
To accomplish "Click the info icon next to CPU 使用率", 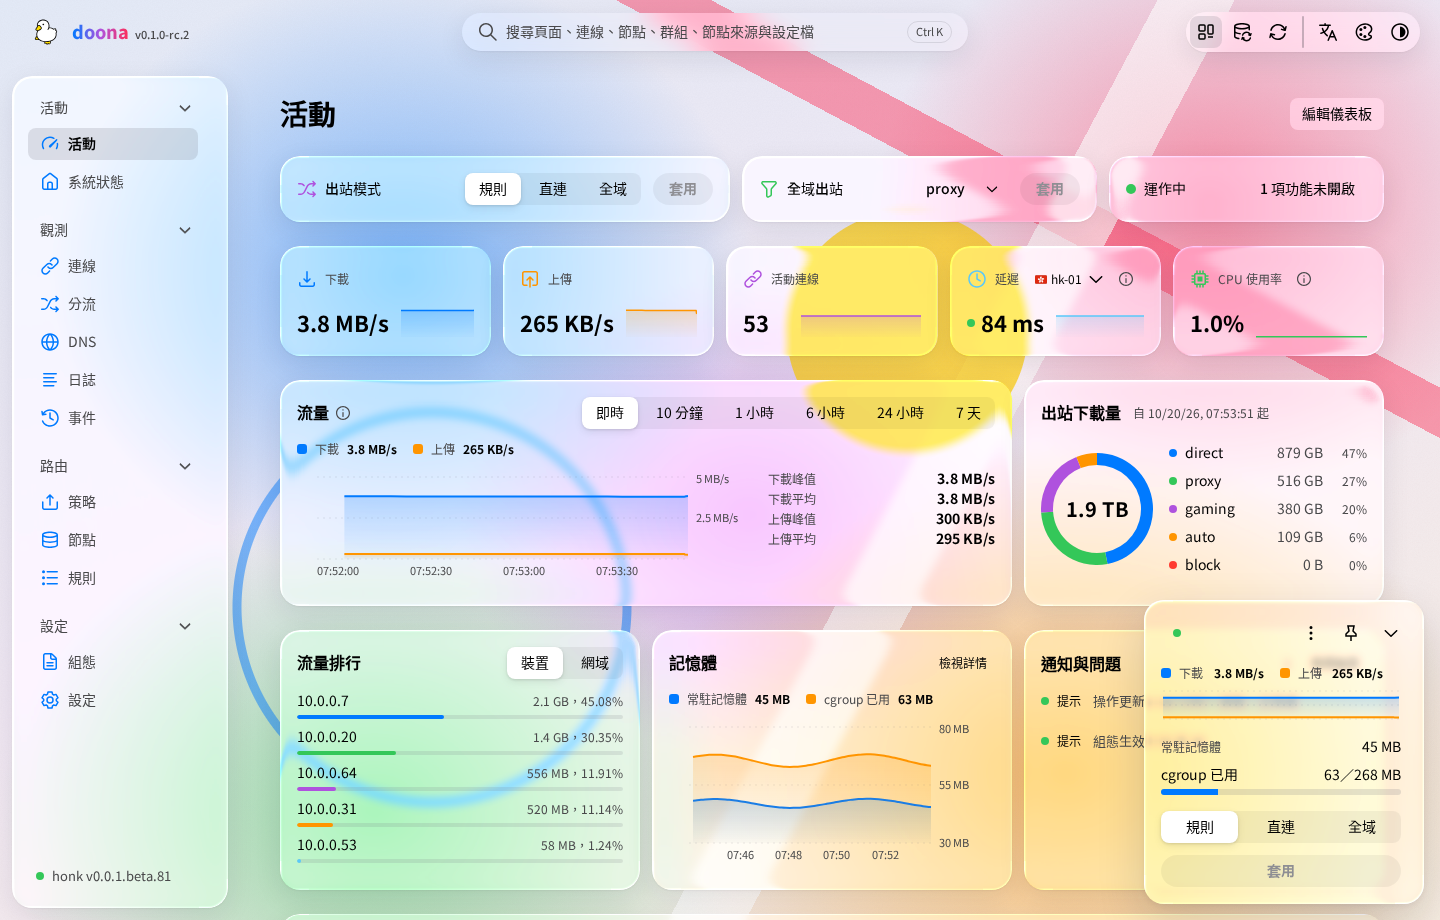I will 1304,279.
